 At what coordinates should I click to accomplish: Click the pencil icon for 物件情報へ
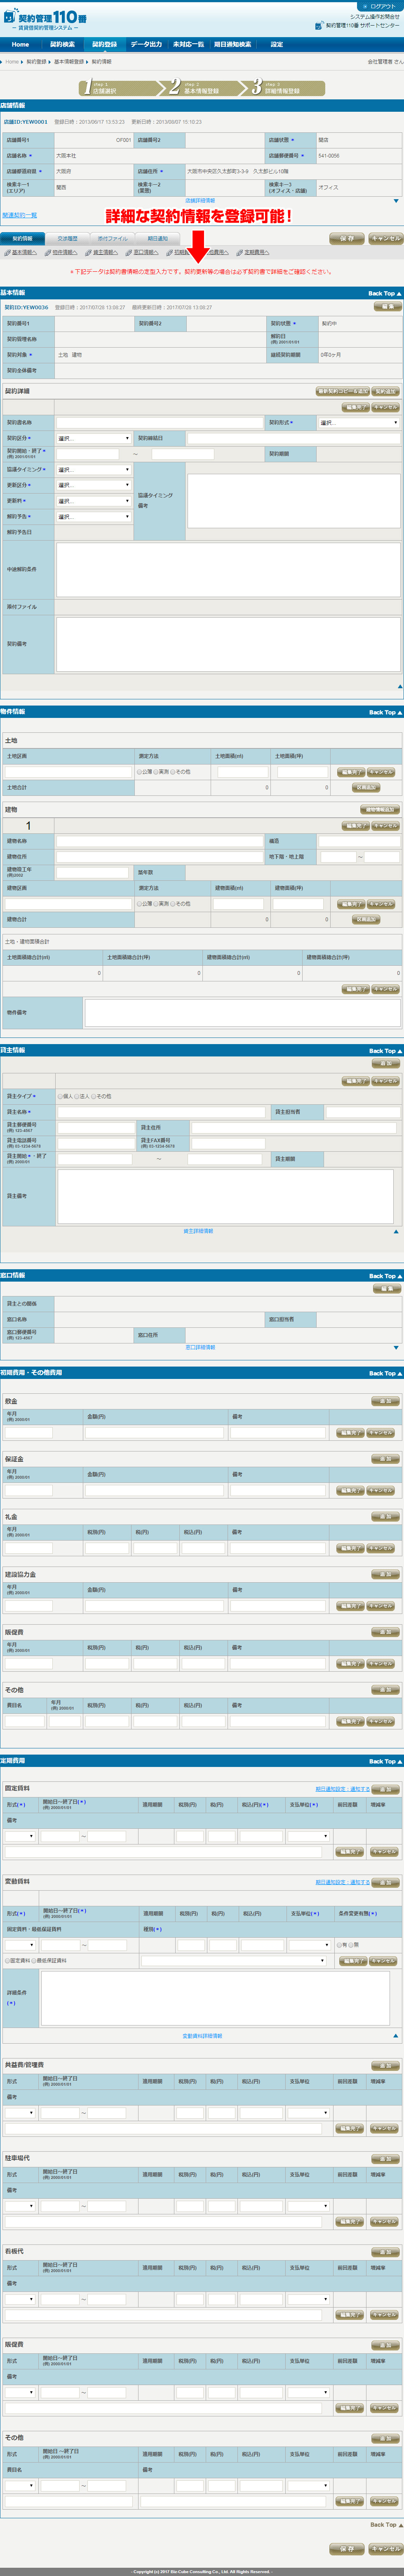(47, 253)
